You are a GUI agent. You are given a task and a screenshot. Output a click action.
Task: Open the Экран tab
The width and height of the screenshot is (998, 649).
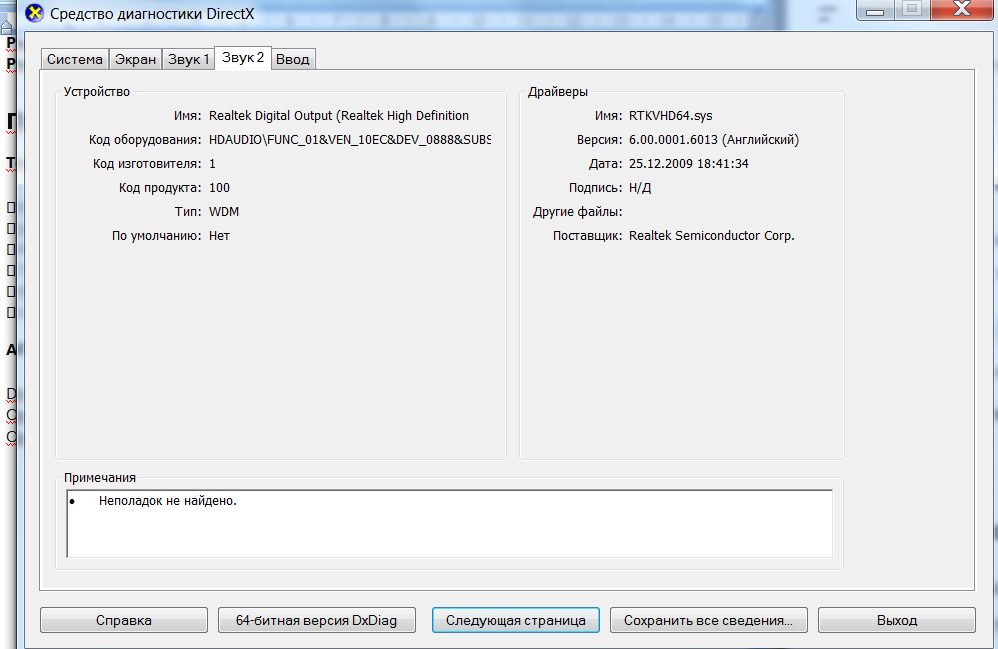coord(135,59)
